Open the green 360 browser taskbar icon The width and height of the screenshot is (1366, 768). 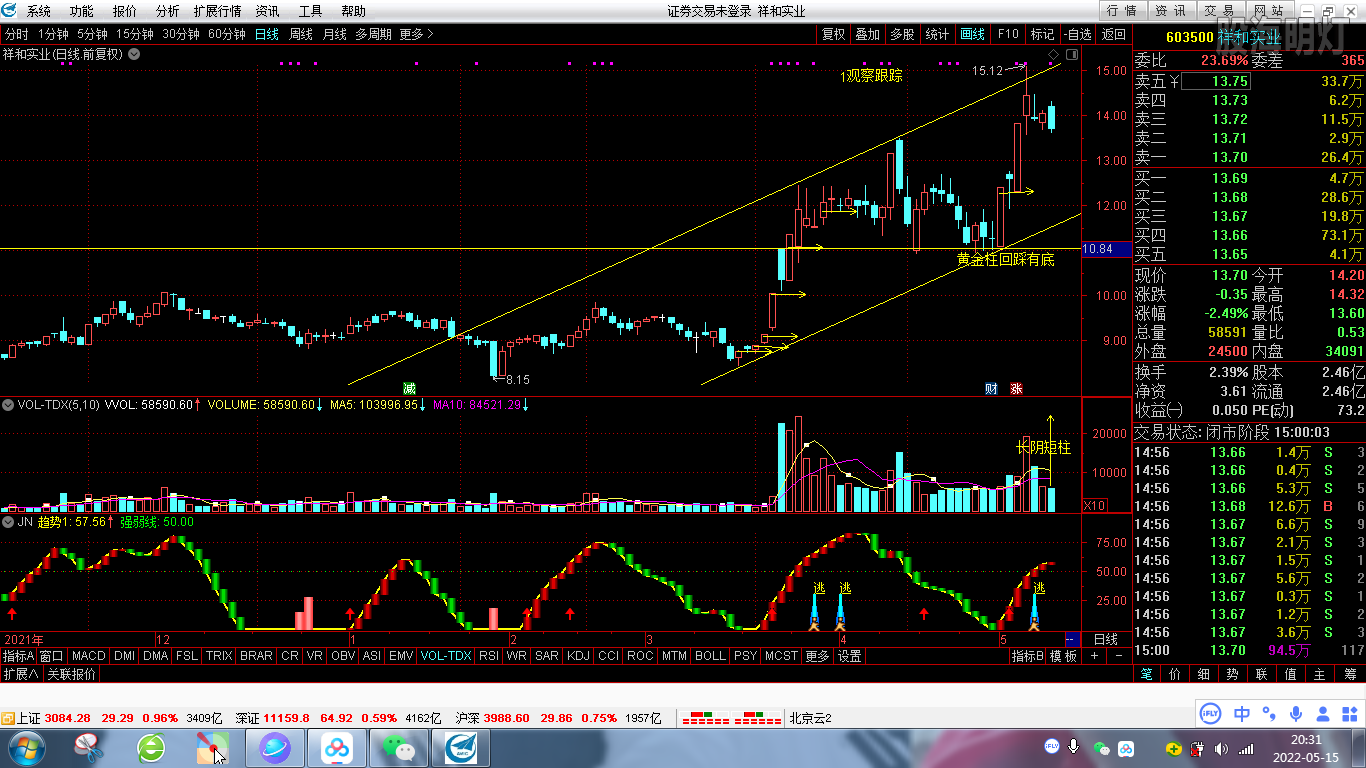click(151, 748)
